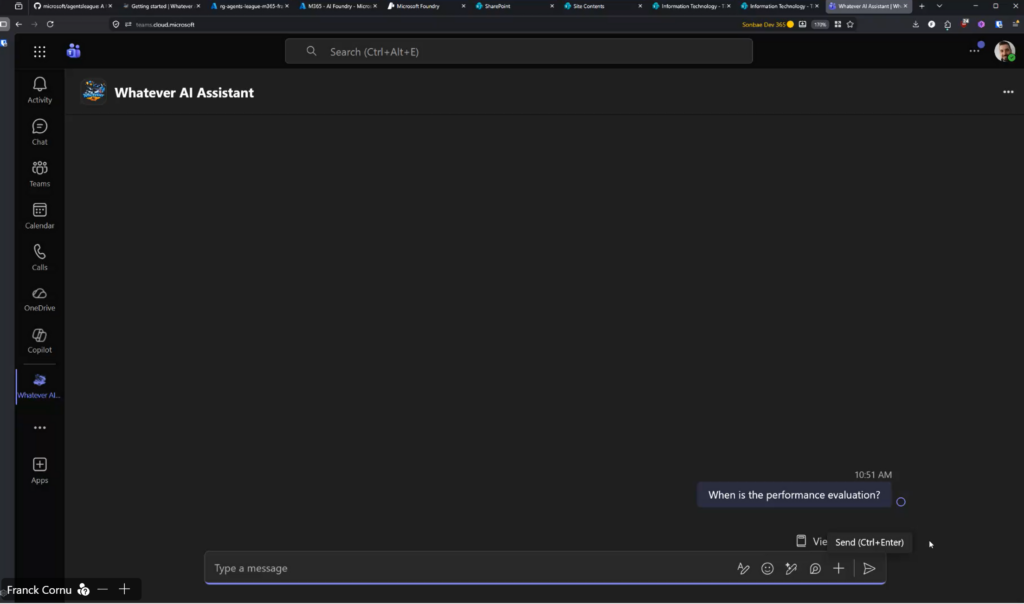Expand the browser tab list chevron

coord(939,6)
